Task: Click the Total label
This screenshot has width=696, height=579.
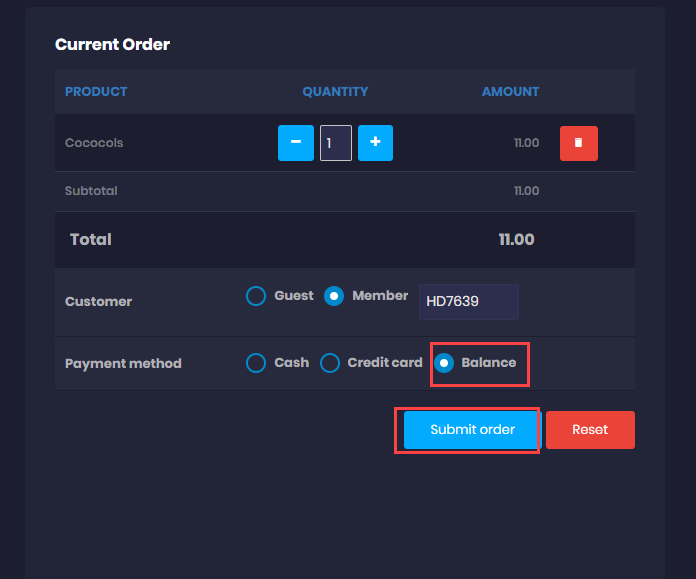Action: click(91, 240)
